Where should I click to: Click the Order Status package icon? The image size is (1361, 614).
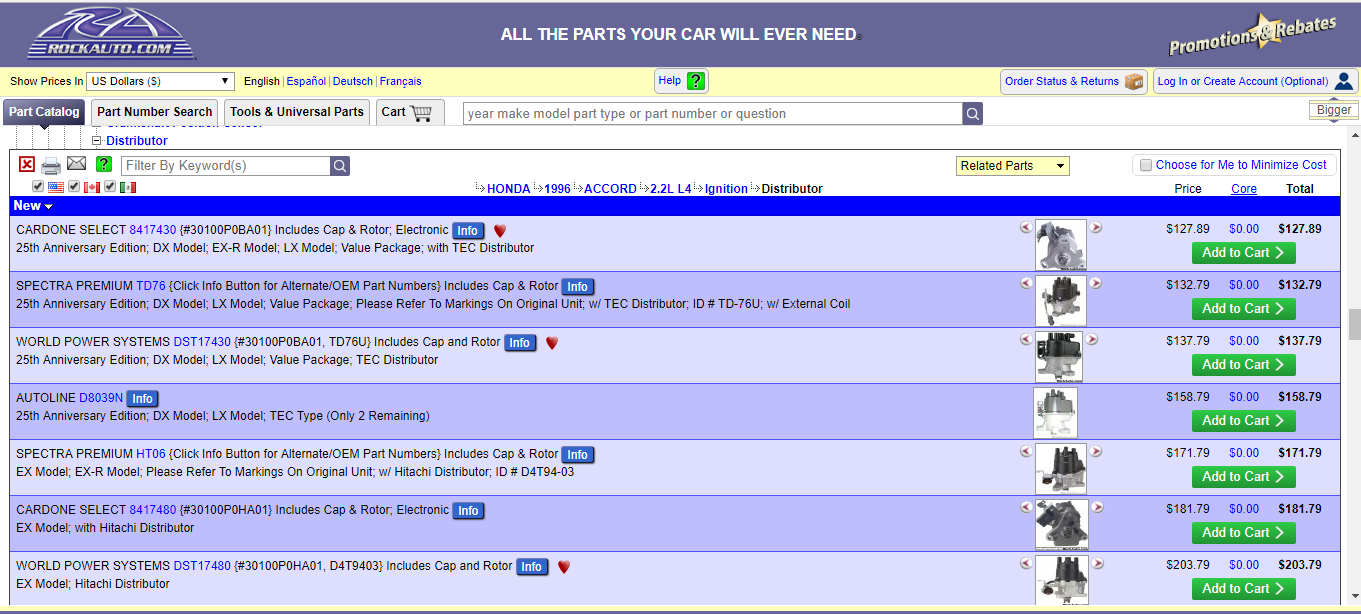[x=1134, y=81]
